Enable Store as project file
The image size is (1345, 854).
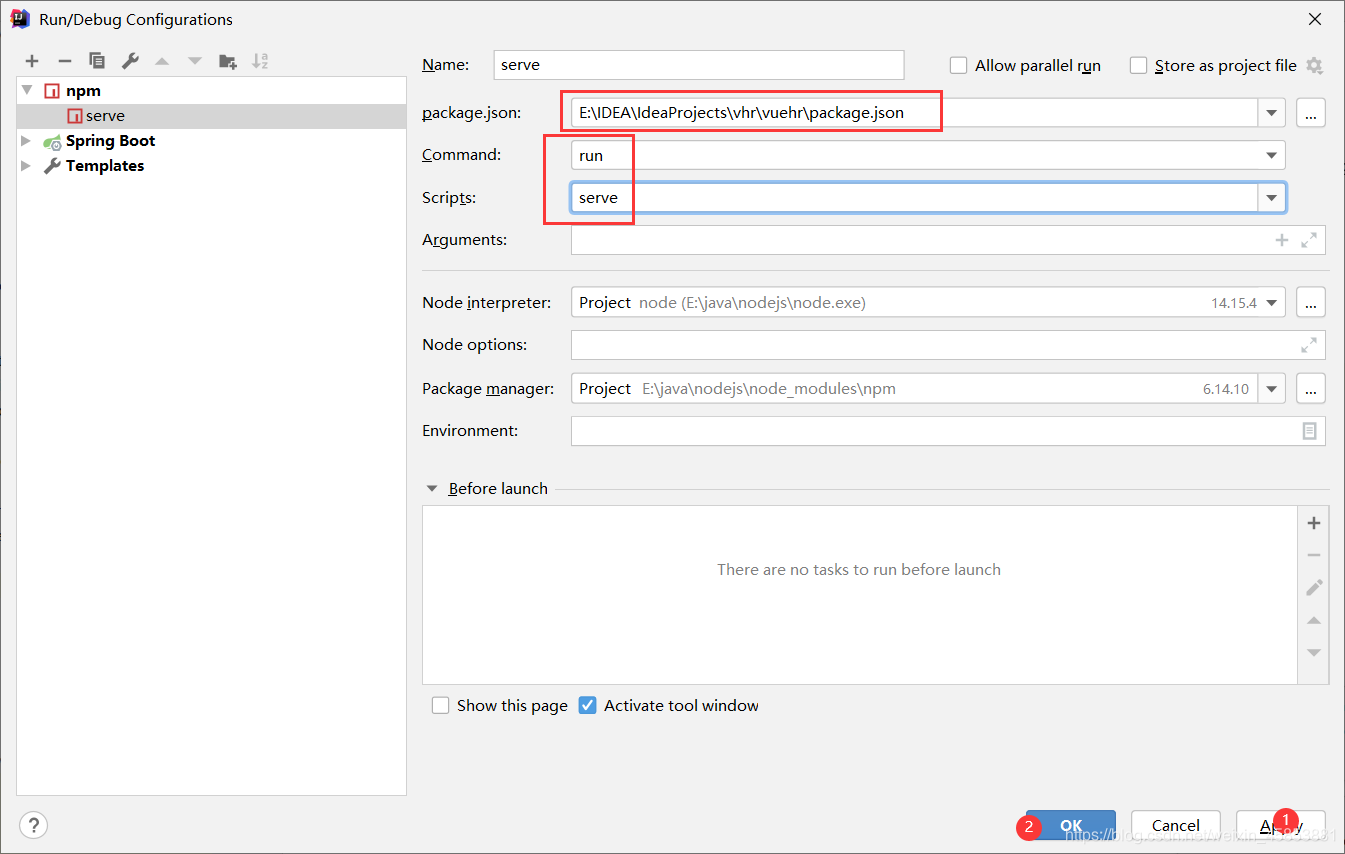pos(1138,65)
